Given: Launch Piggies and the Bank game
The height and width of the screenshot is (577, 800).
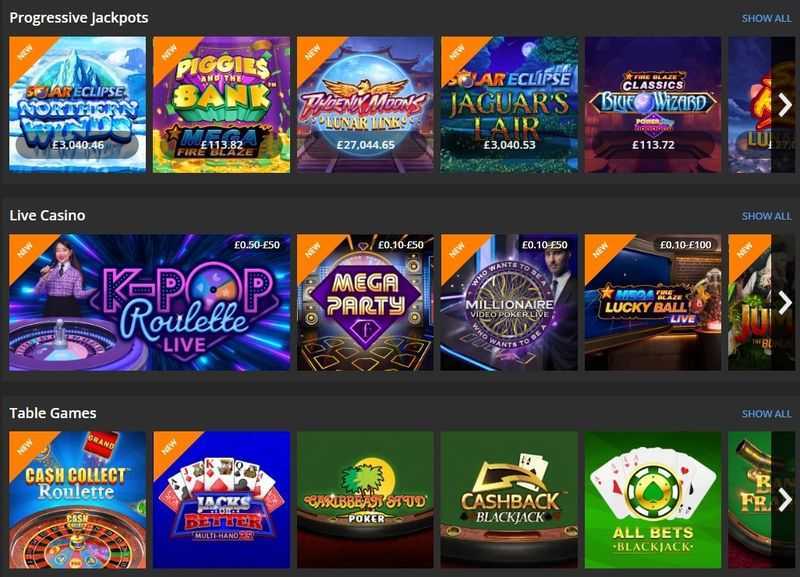Looking at the screenshot, I should coord(221,105).
